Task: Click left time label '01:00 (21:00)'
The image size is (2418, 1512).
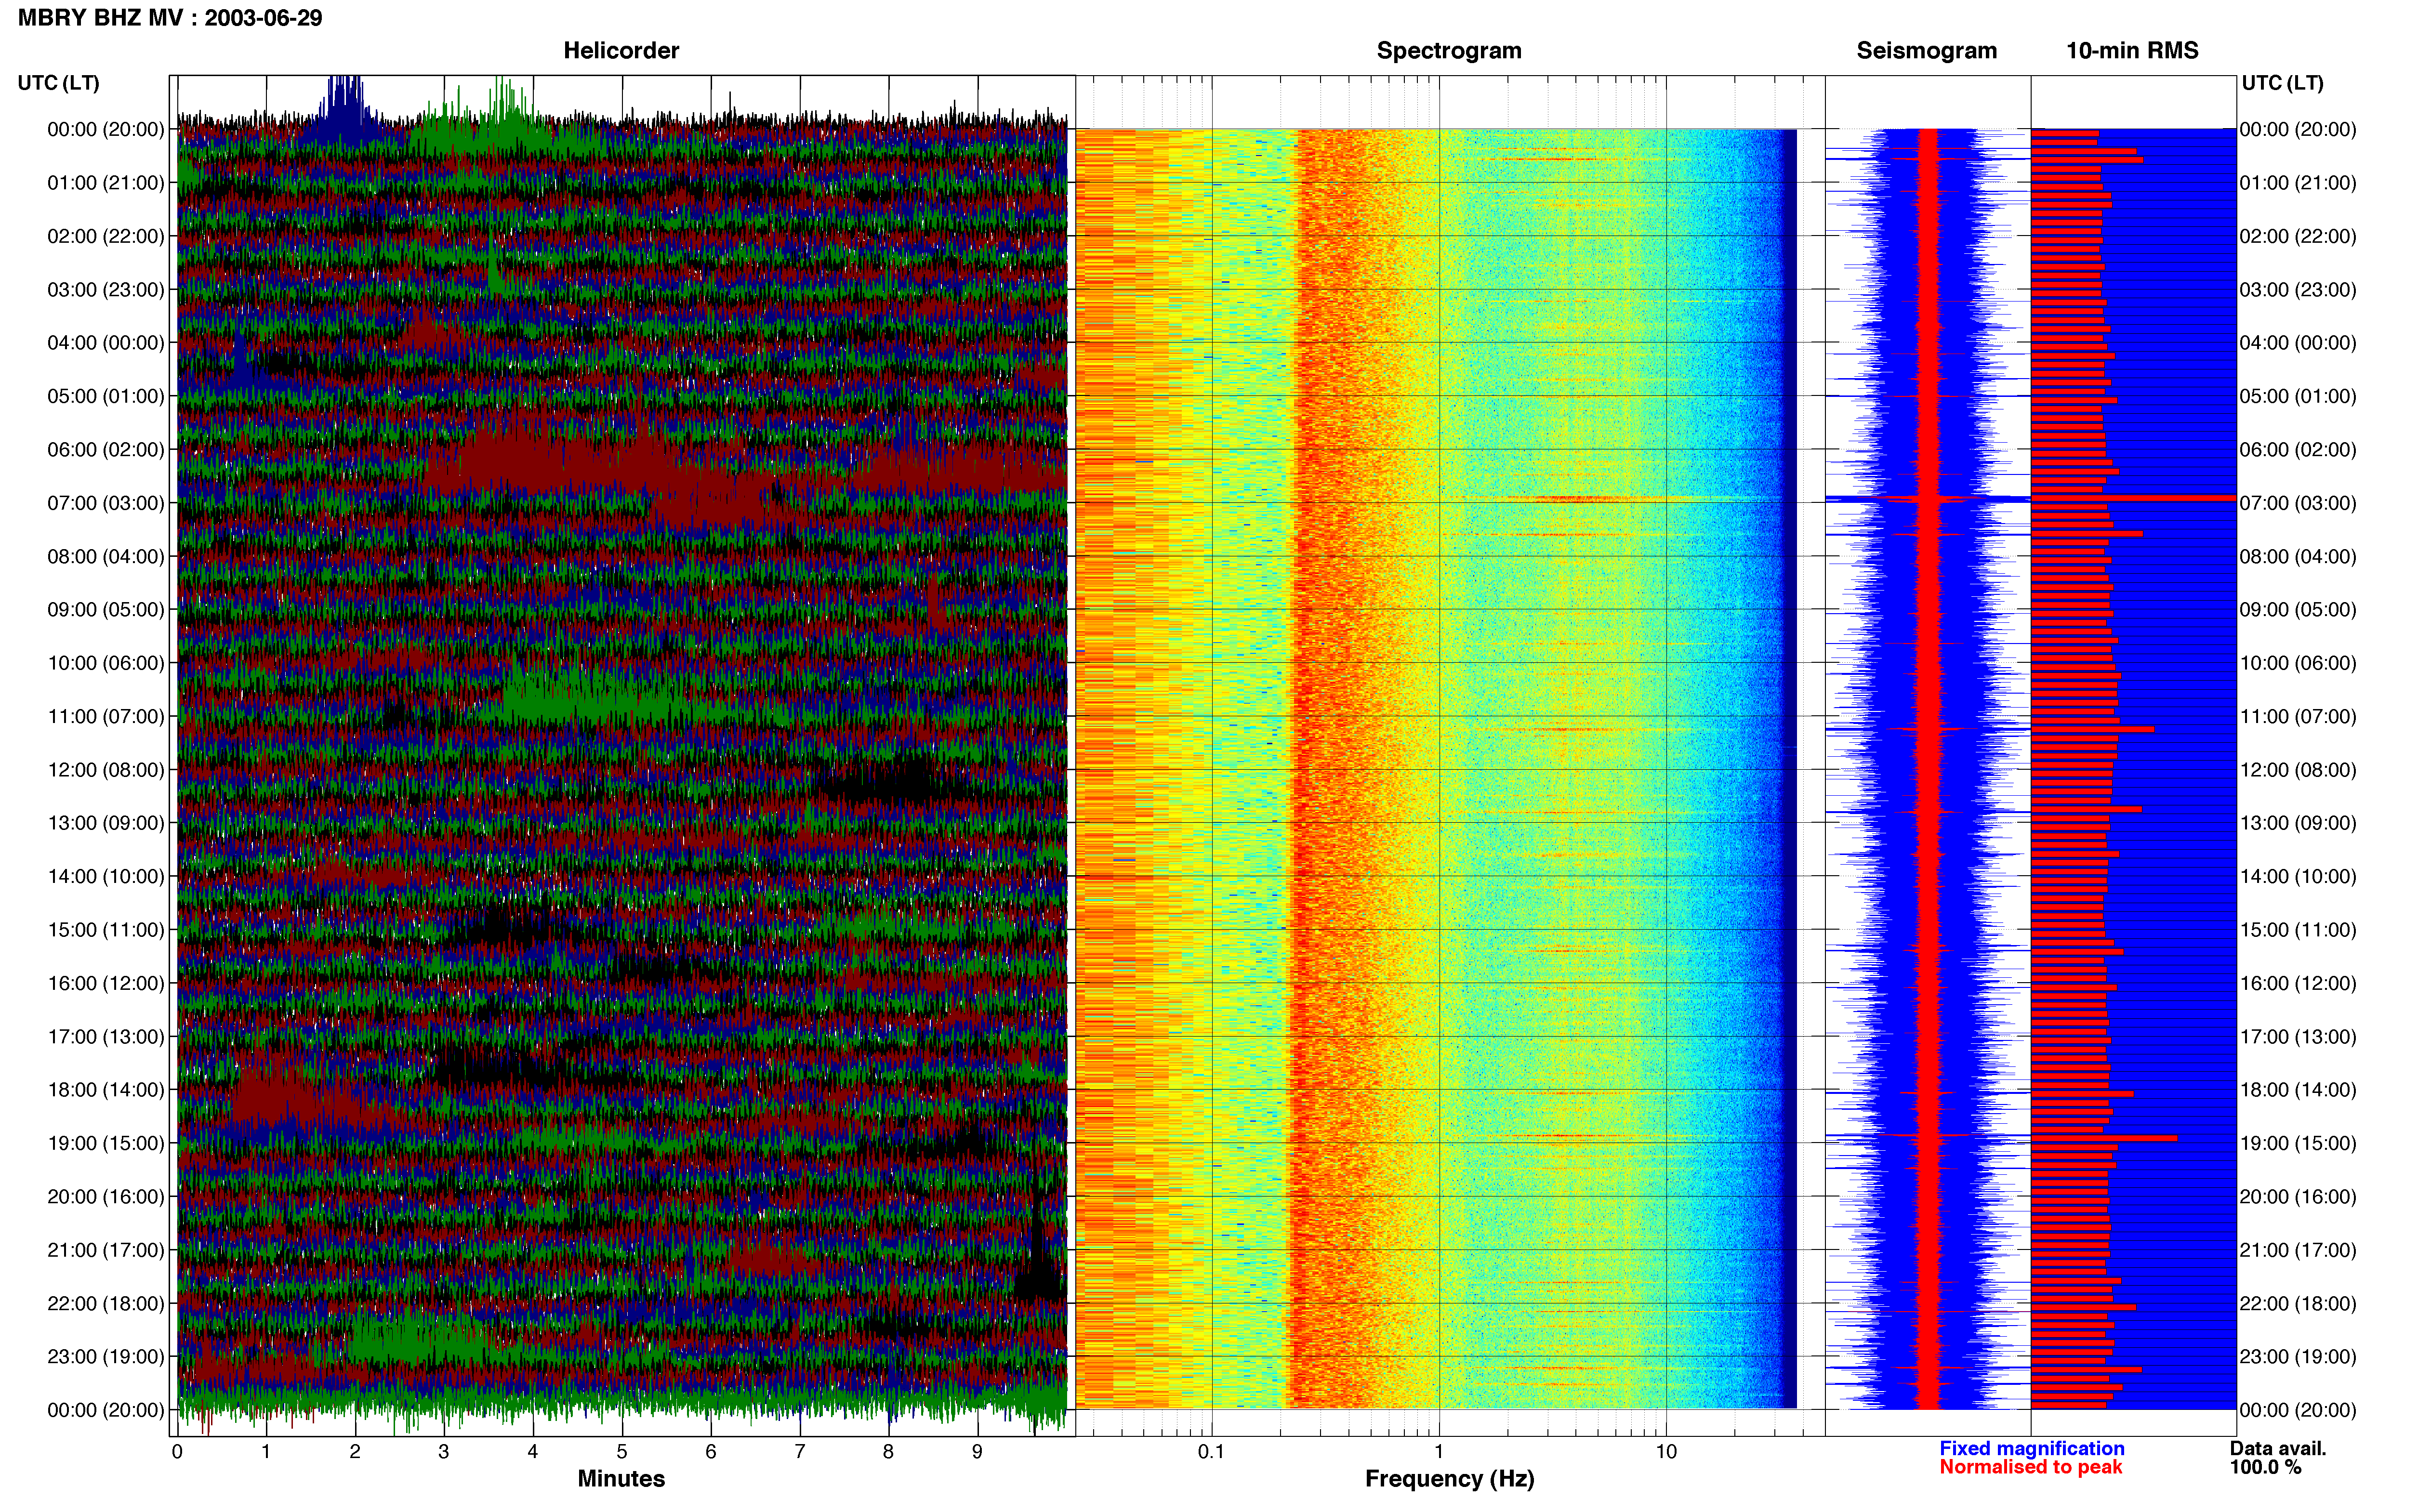Action: [x=105, y=182]
